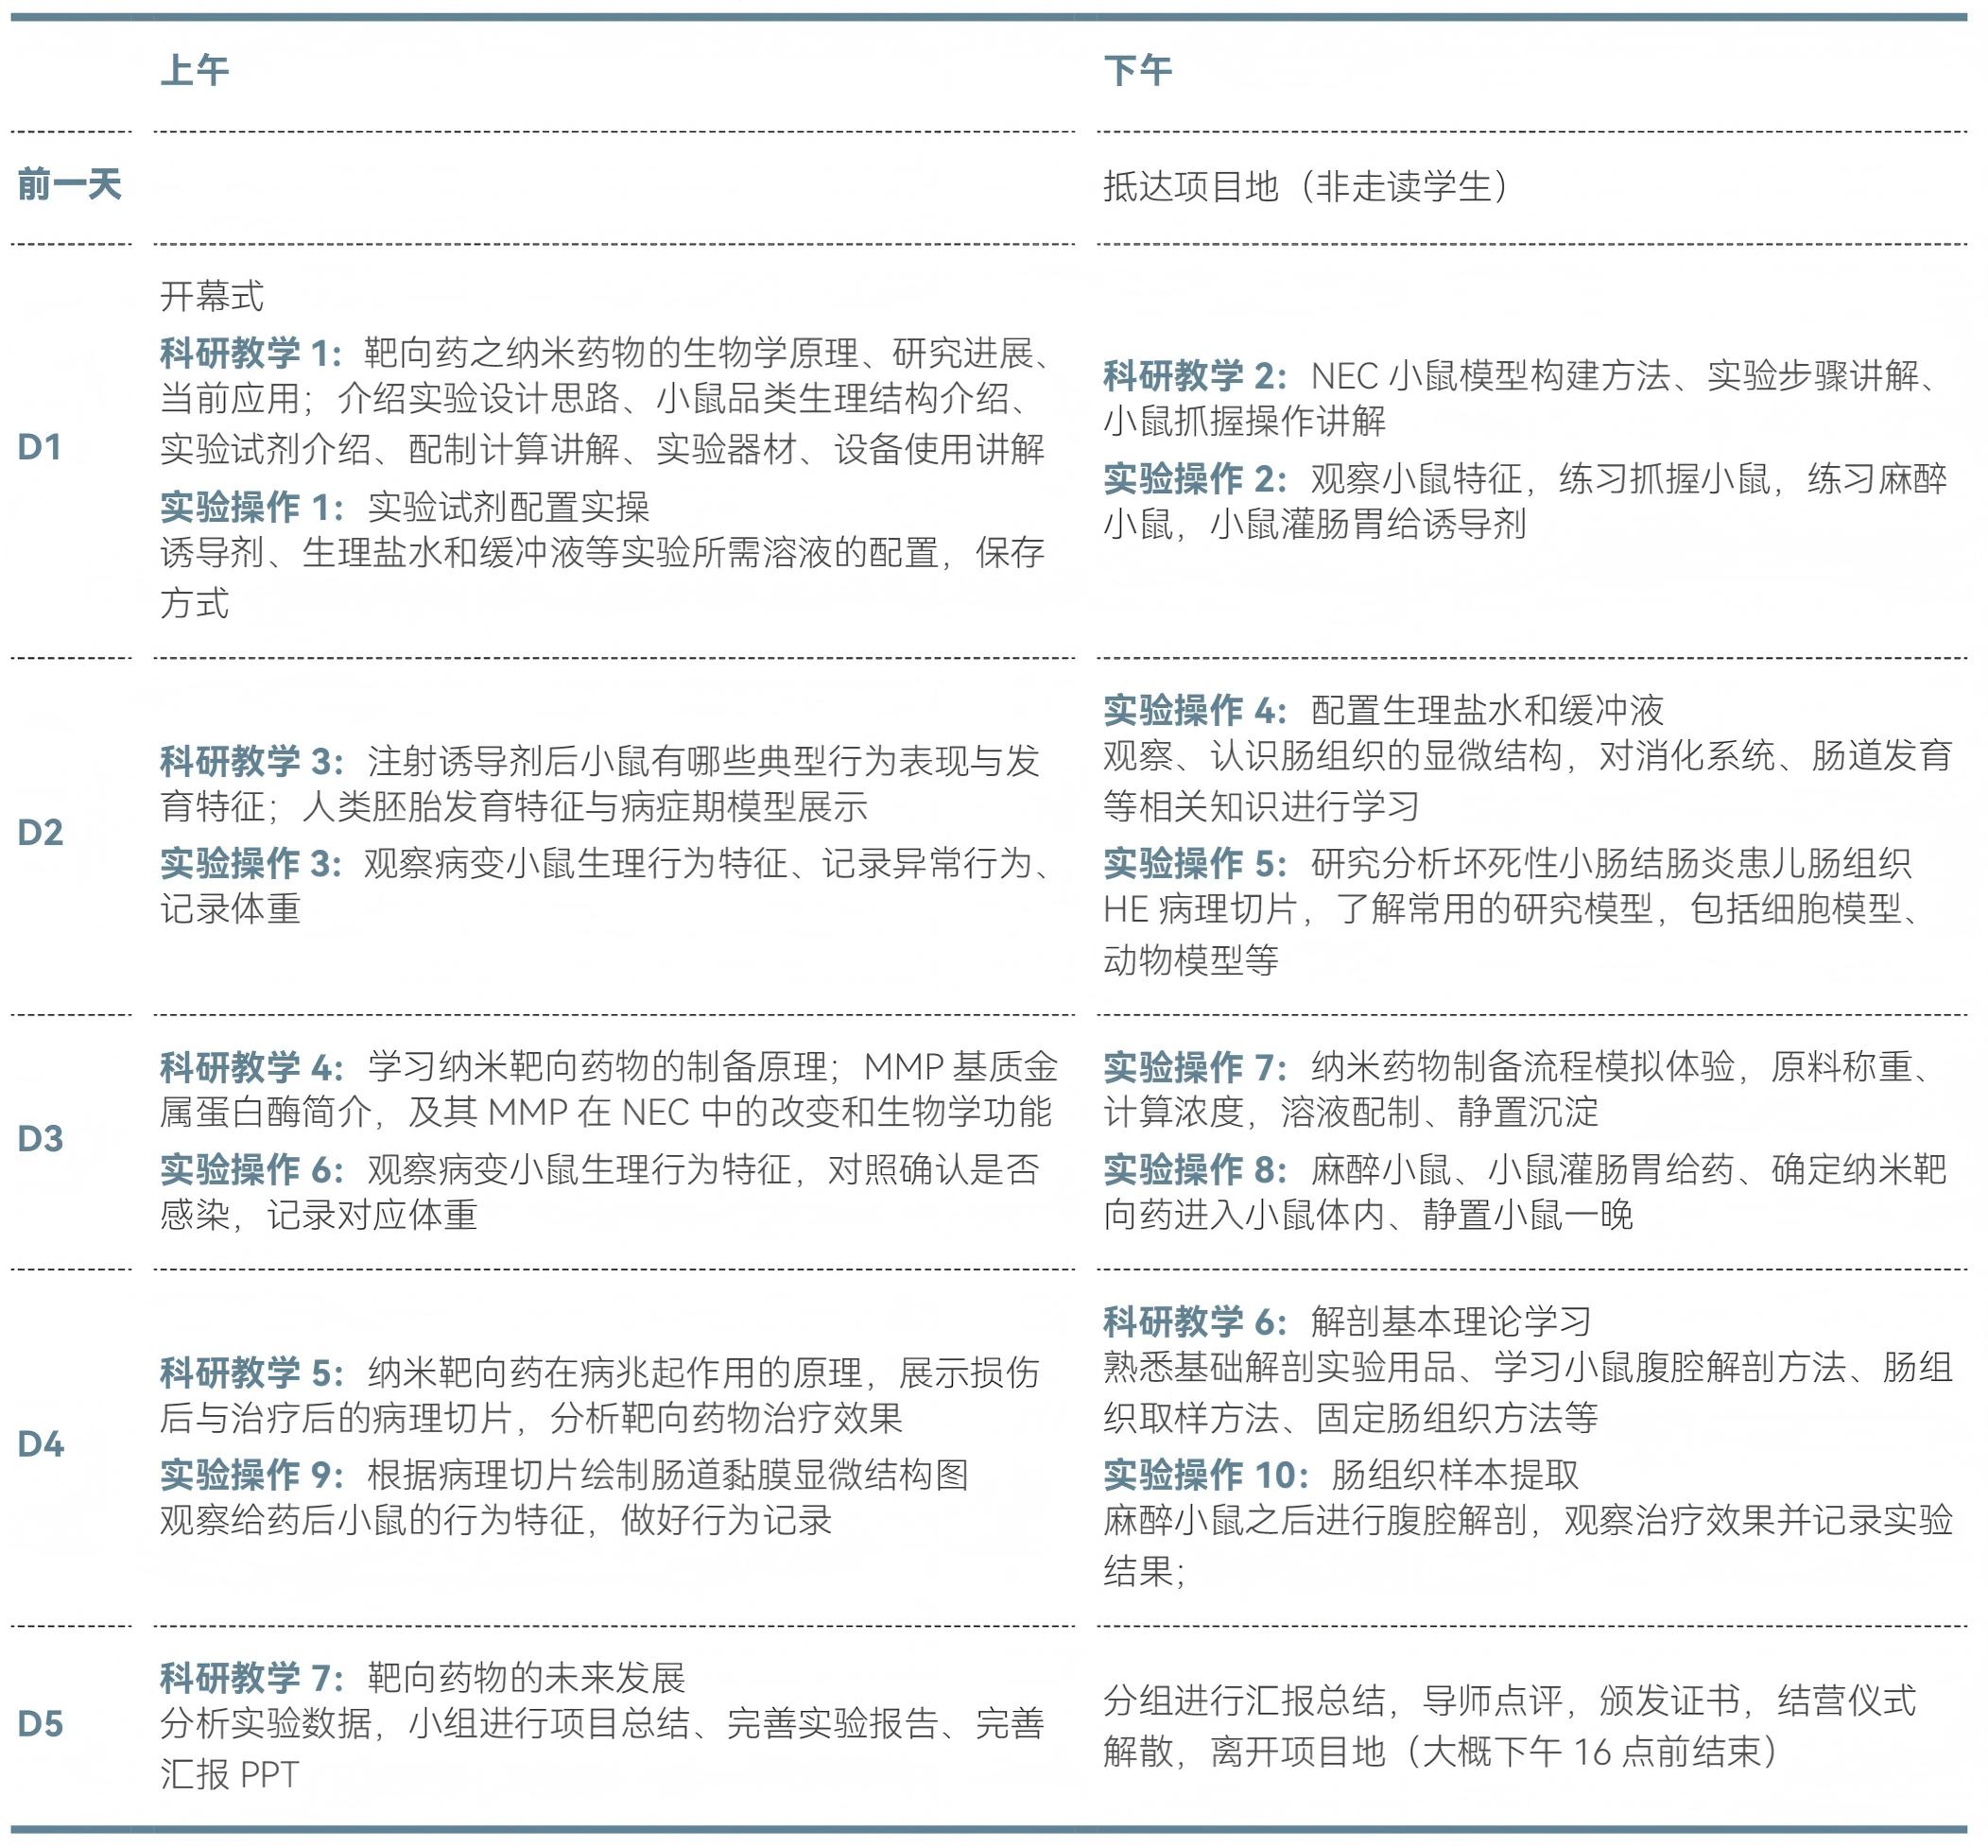This screenshot has width=1988, height=1848.
Task: Click the 科研教学 7 heading
Action: (250, 1678)
